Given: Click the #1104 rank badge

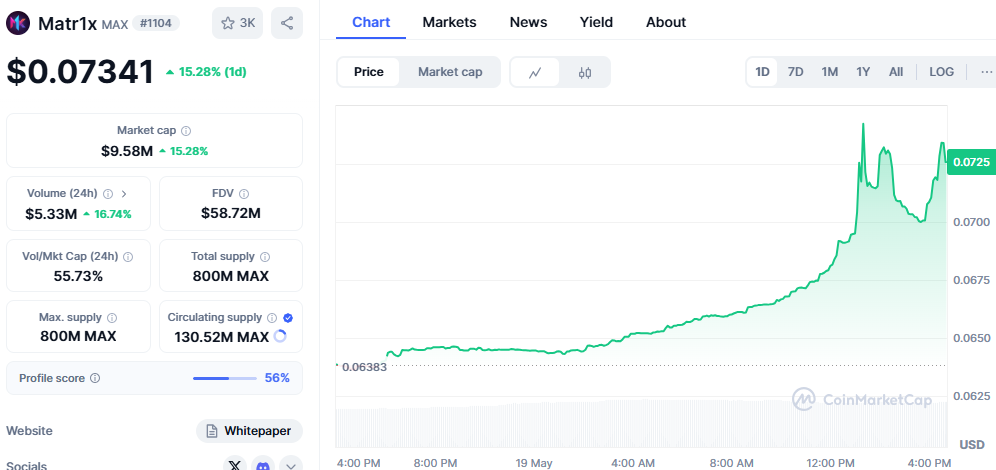Looking at the screenshot, I should pos(156,24).
